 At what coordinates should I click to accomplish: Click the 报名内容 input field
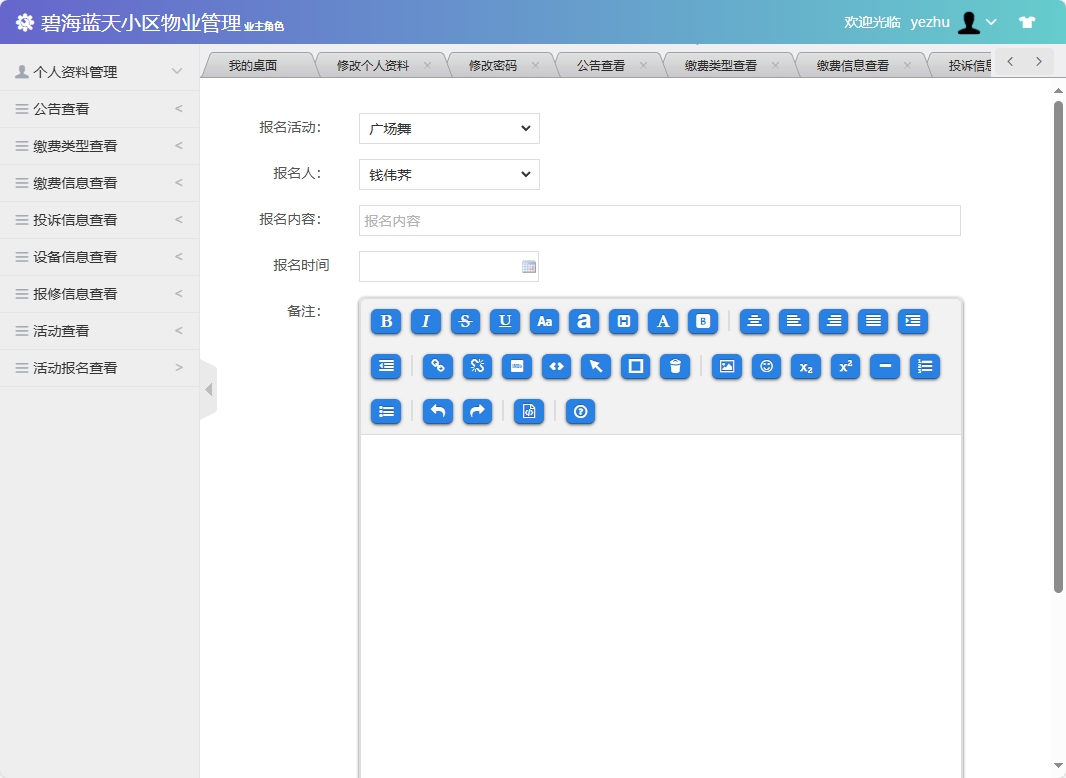tap(658, 220)
